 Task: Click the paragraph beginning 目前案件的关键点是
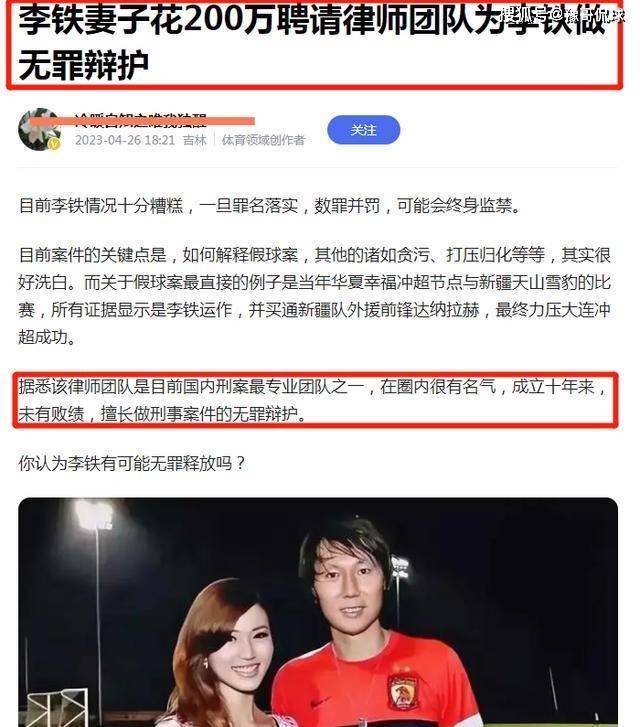314,296
